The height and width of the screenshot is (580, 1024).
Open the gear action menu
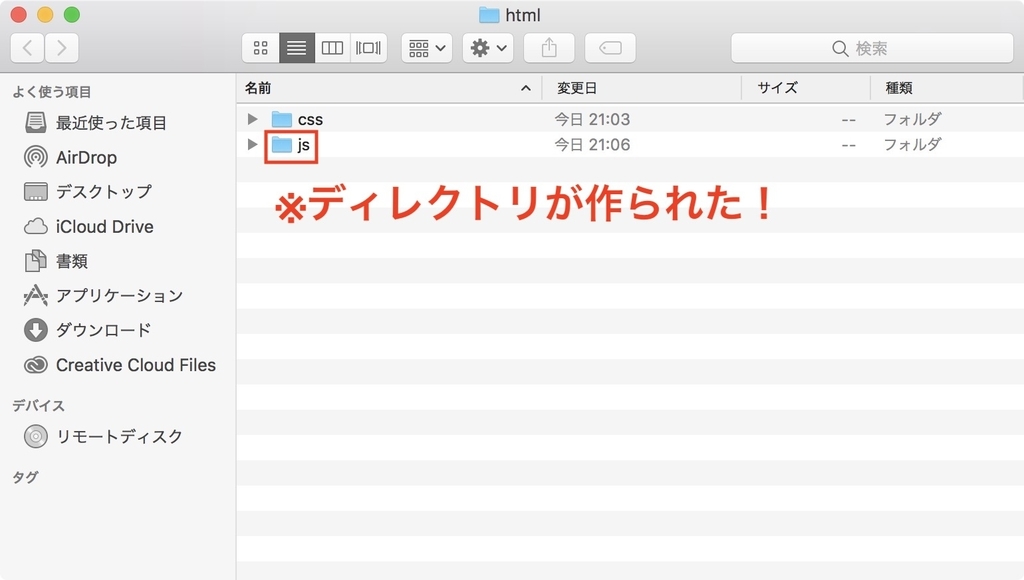point(488,48)
